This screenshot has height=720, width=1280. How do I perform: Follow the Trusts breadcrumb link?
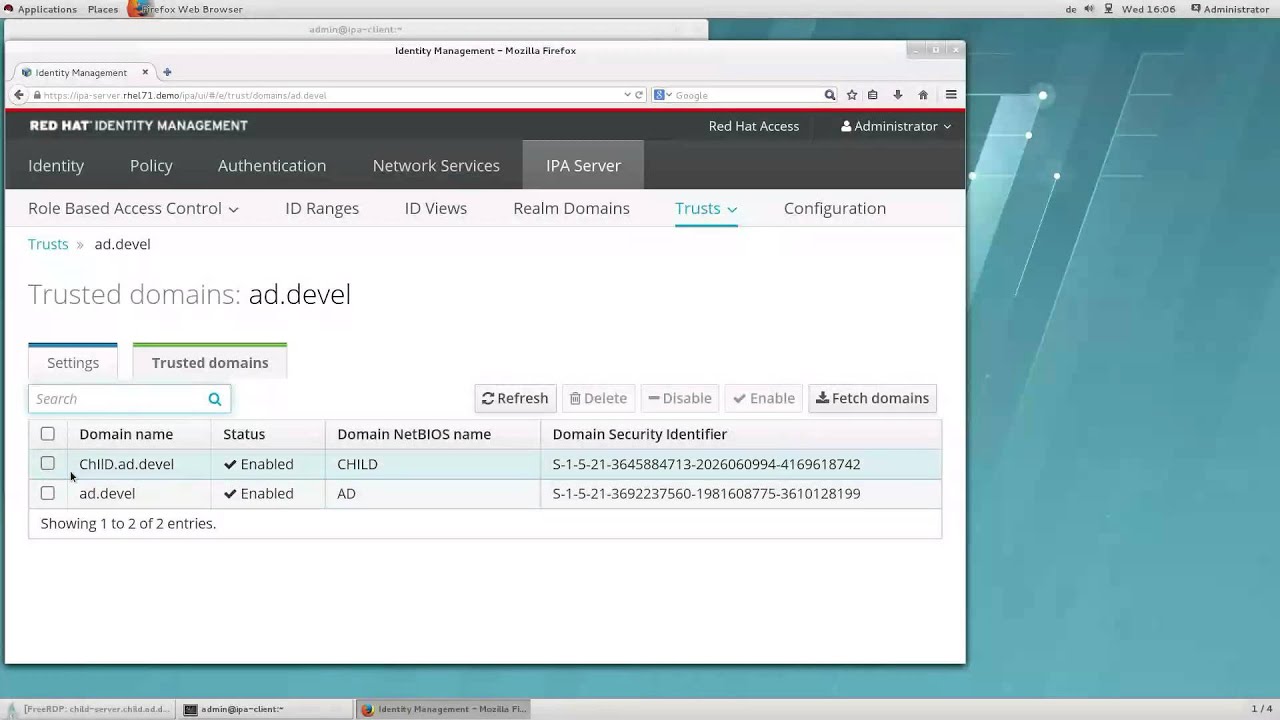tap(48, 244)
